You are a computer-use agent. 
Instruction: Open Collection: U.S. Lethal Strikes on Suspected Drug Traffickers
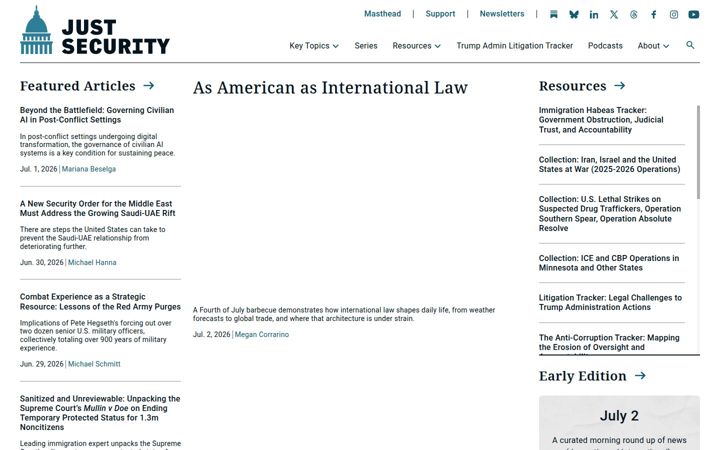coord(610,214)
